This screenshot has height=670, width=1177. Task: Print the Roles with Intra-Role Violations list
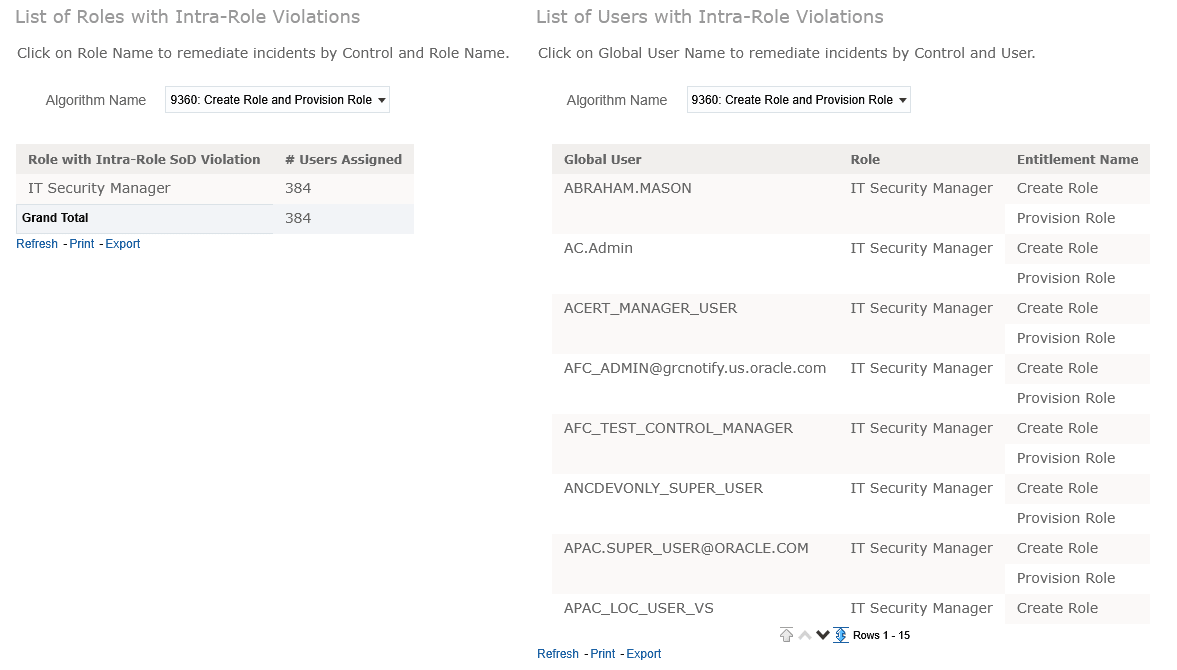click(x=82, y=244)
